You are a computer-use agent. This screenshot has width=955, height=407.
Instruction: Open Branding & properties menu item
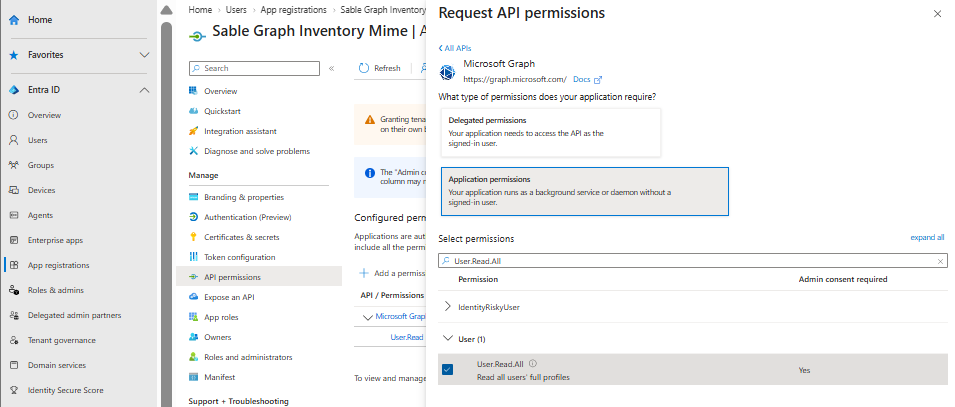[244, 197]
